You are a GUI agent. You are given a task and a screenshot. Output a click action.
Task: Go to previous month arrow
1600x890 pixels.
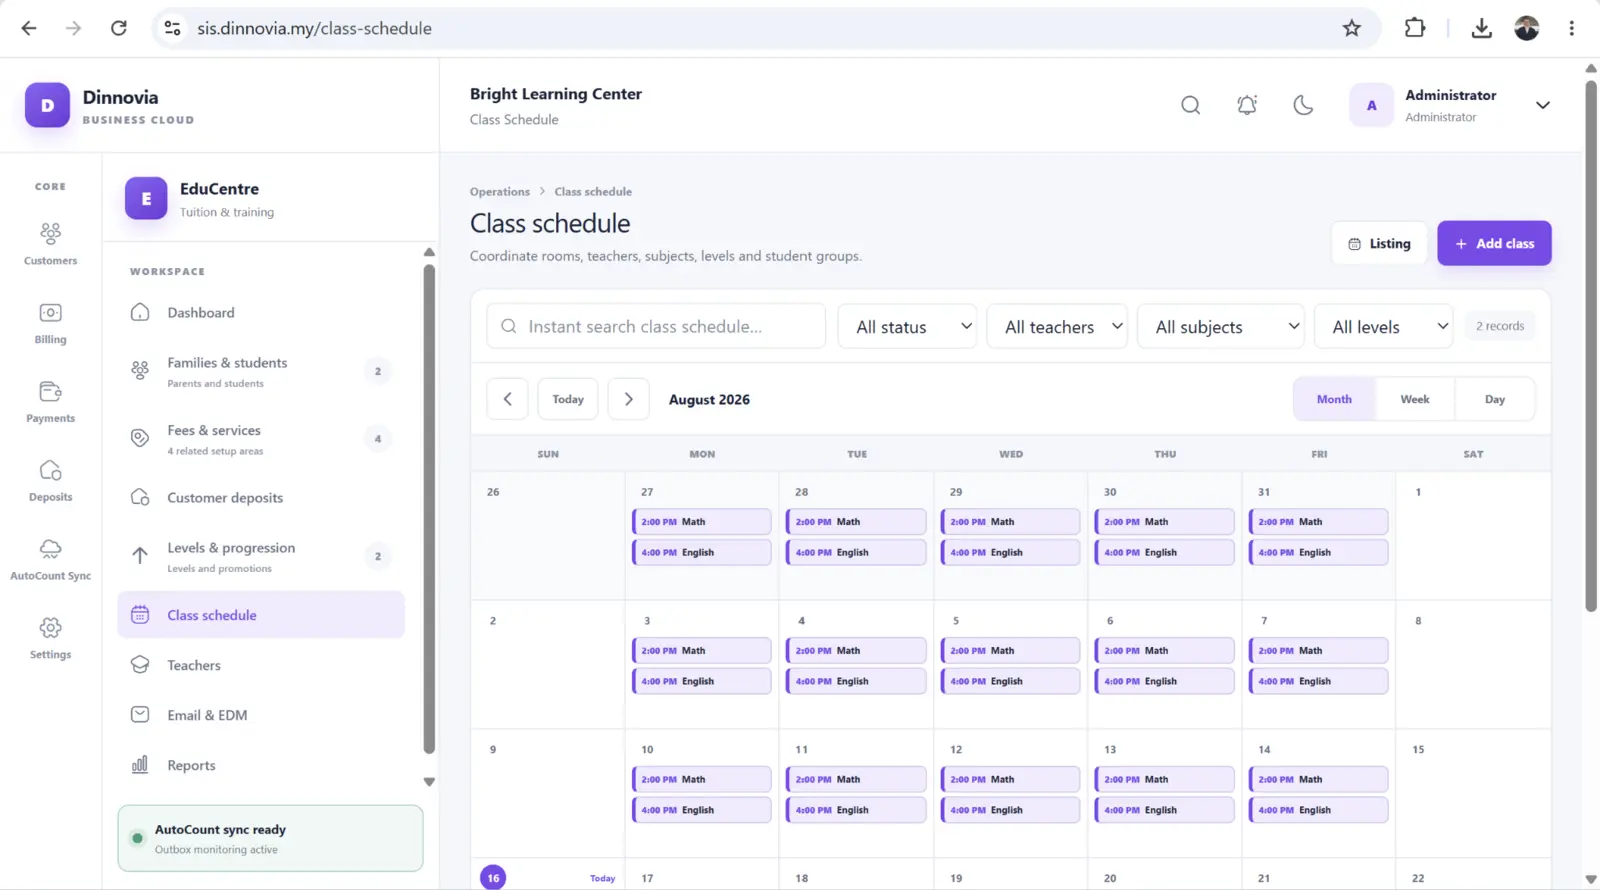(x=508, y=399)
